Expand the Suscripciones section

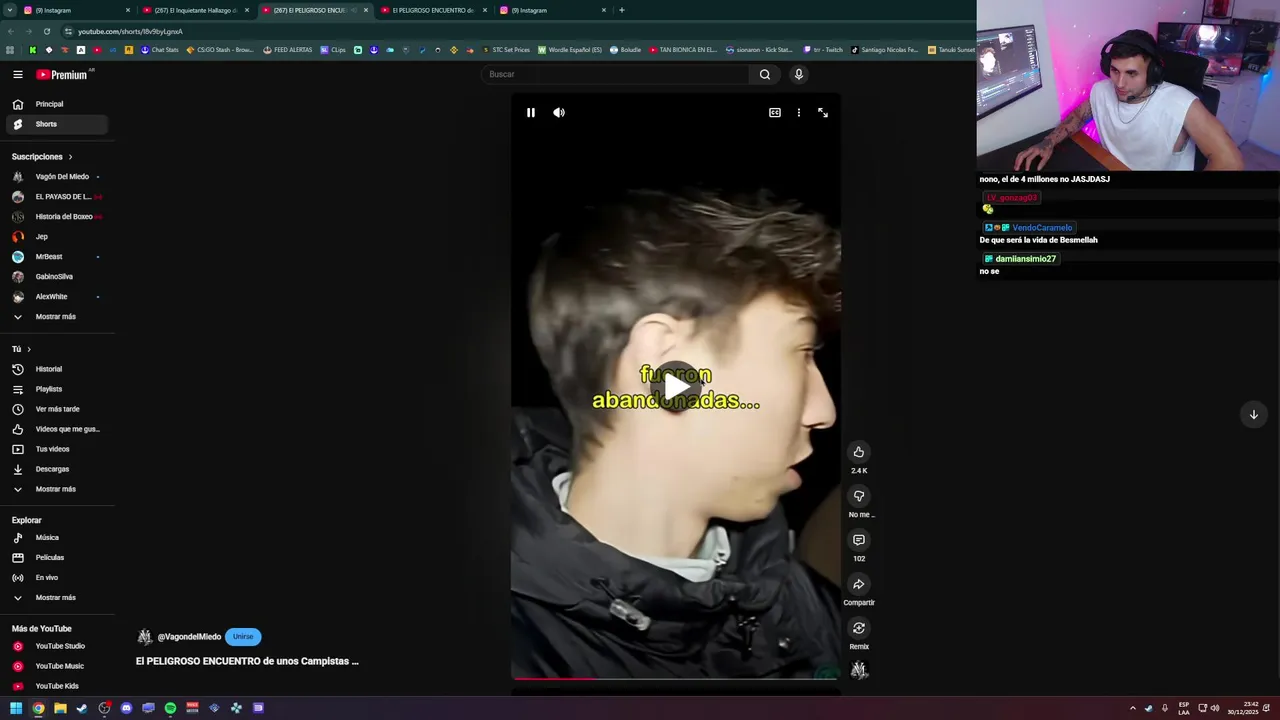coord(43,157)
